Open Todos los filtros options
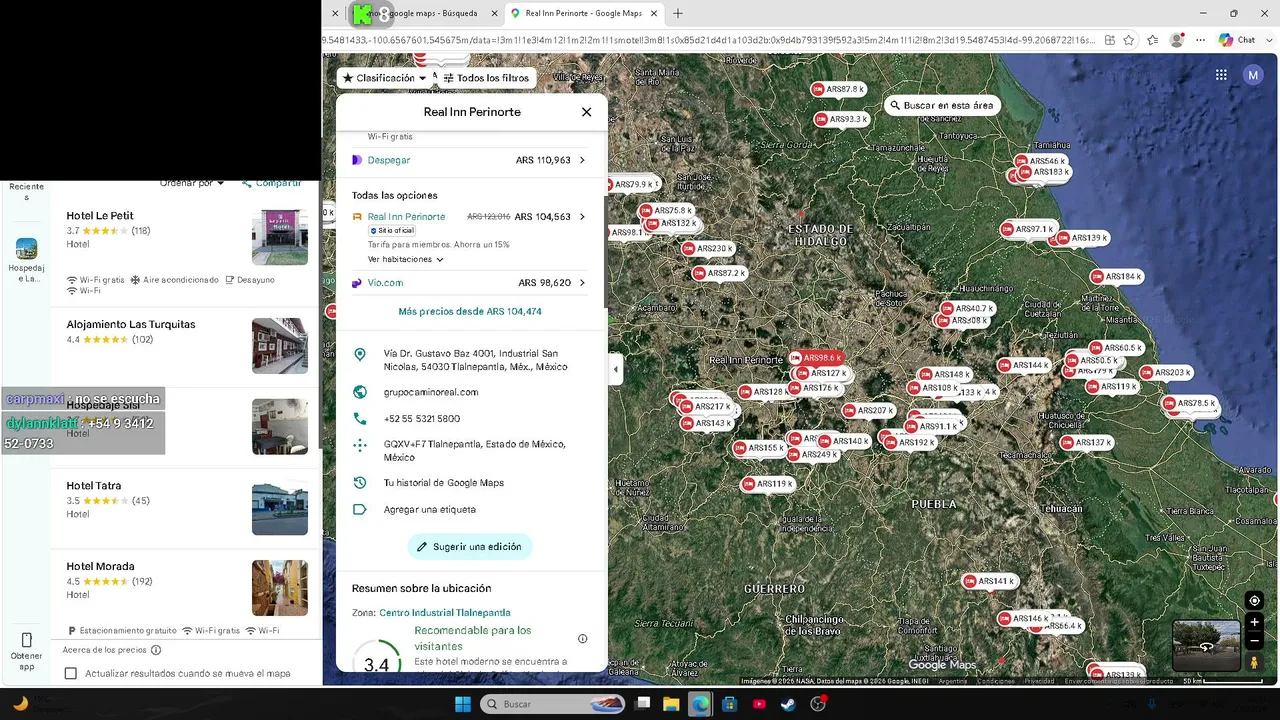 click(486, 78)
